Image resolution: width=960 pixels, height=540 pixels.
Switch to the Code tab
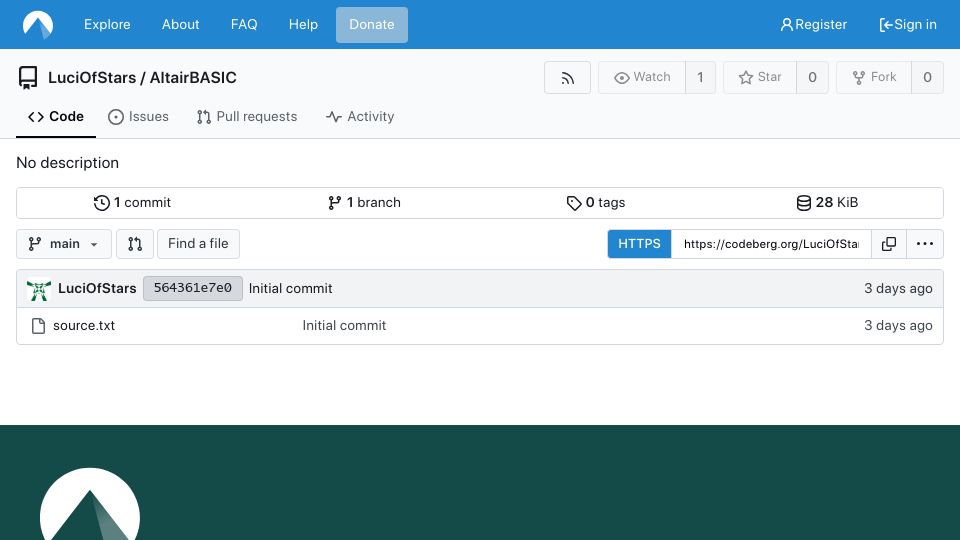56,116
